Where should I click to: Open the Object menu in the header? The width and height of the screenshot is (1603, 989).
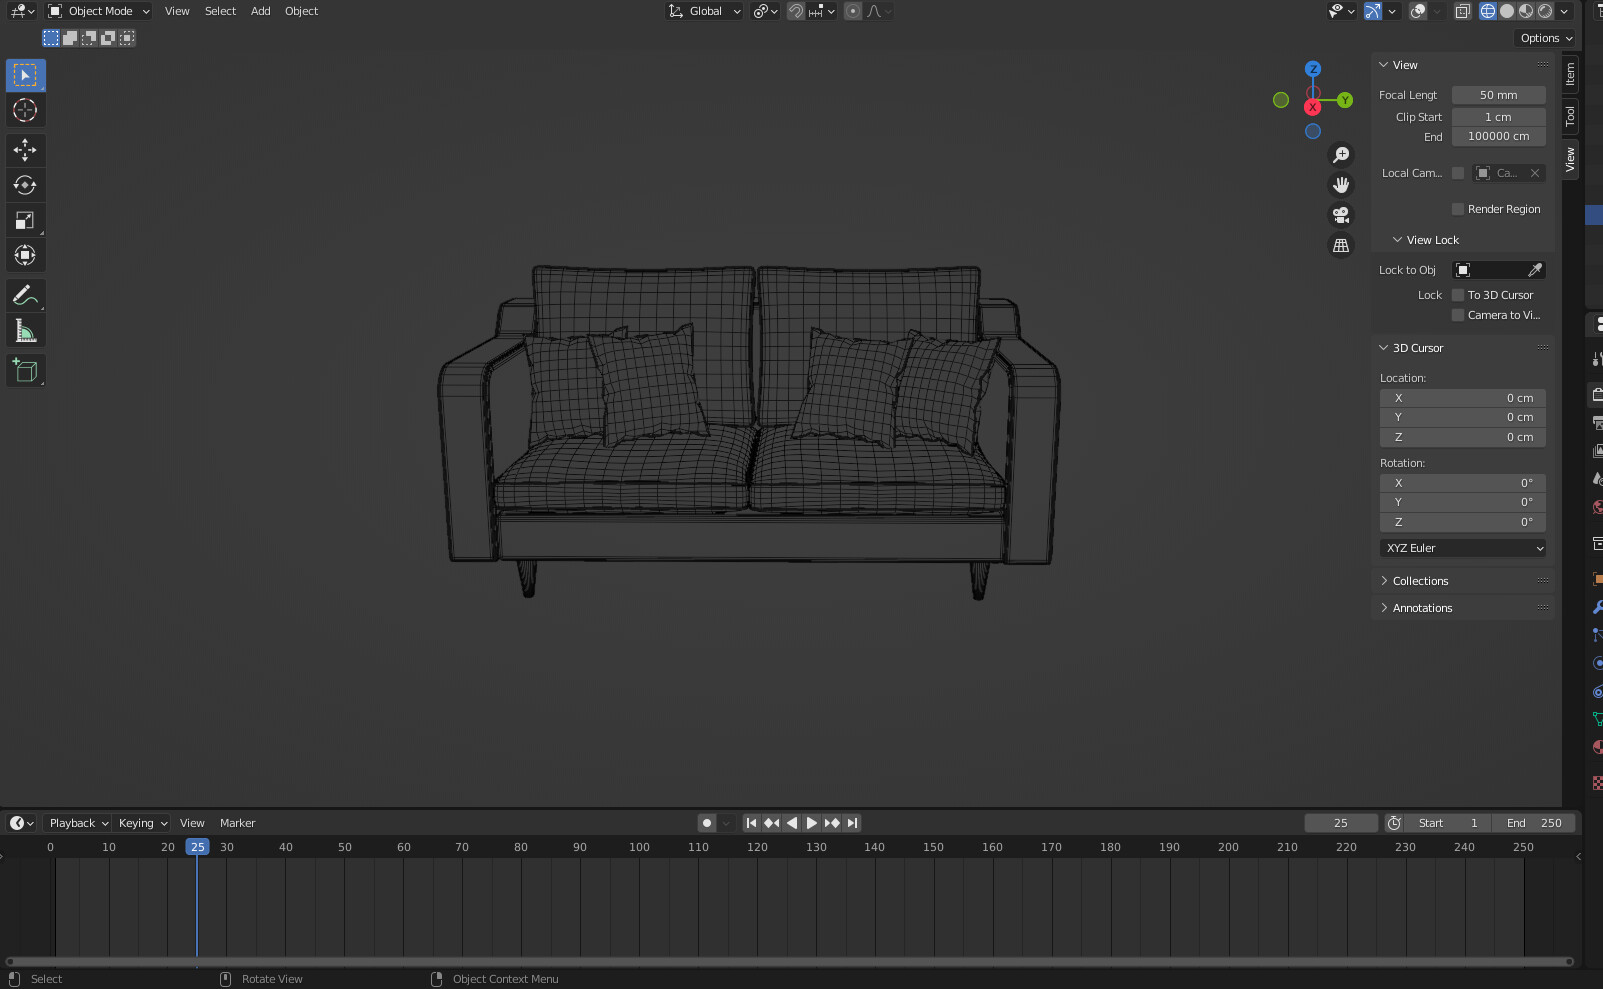click(301, 11)
